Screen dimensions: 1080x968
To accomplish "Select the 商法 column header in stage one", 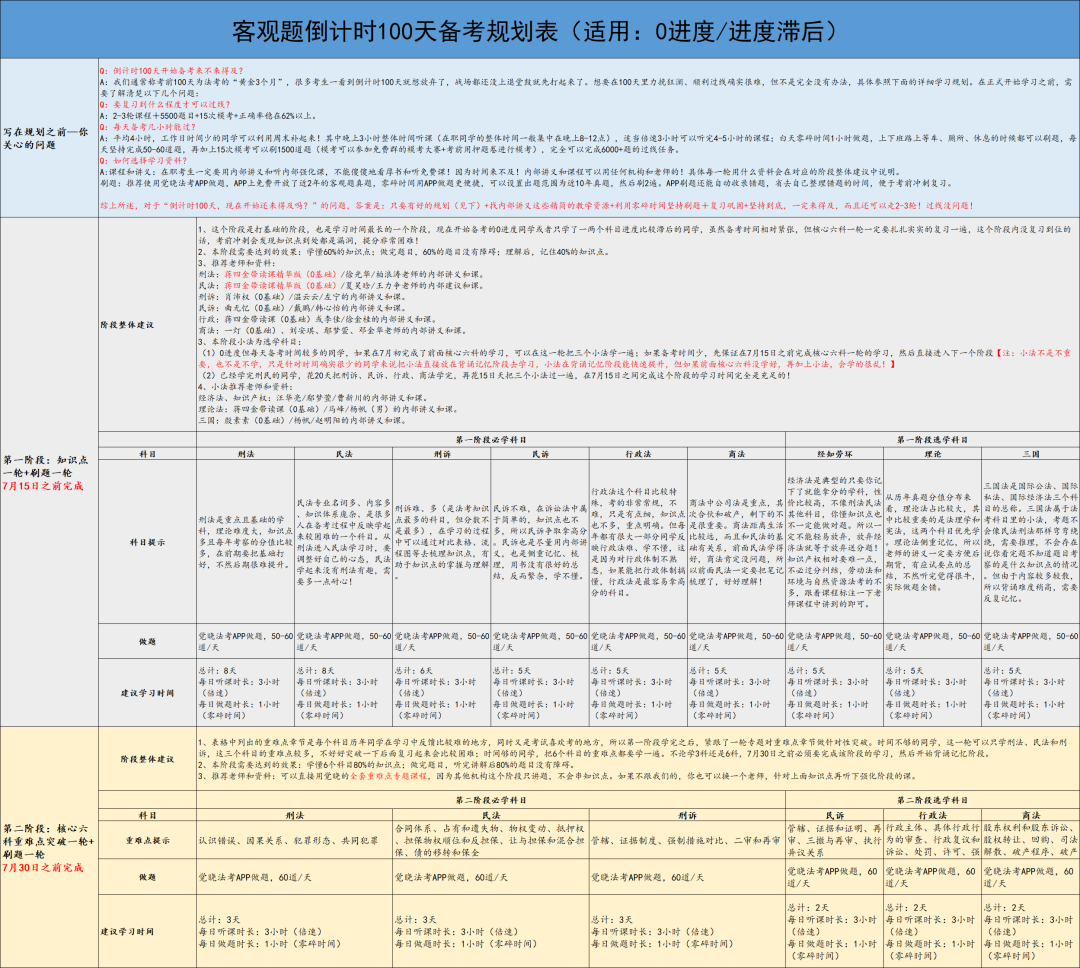I will click(x=736, y=454).
